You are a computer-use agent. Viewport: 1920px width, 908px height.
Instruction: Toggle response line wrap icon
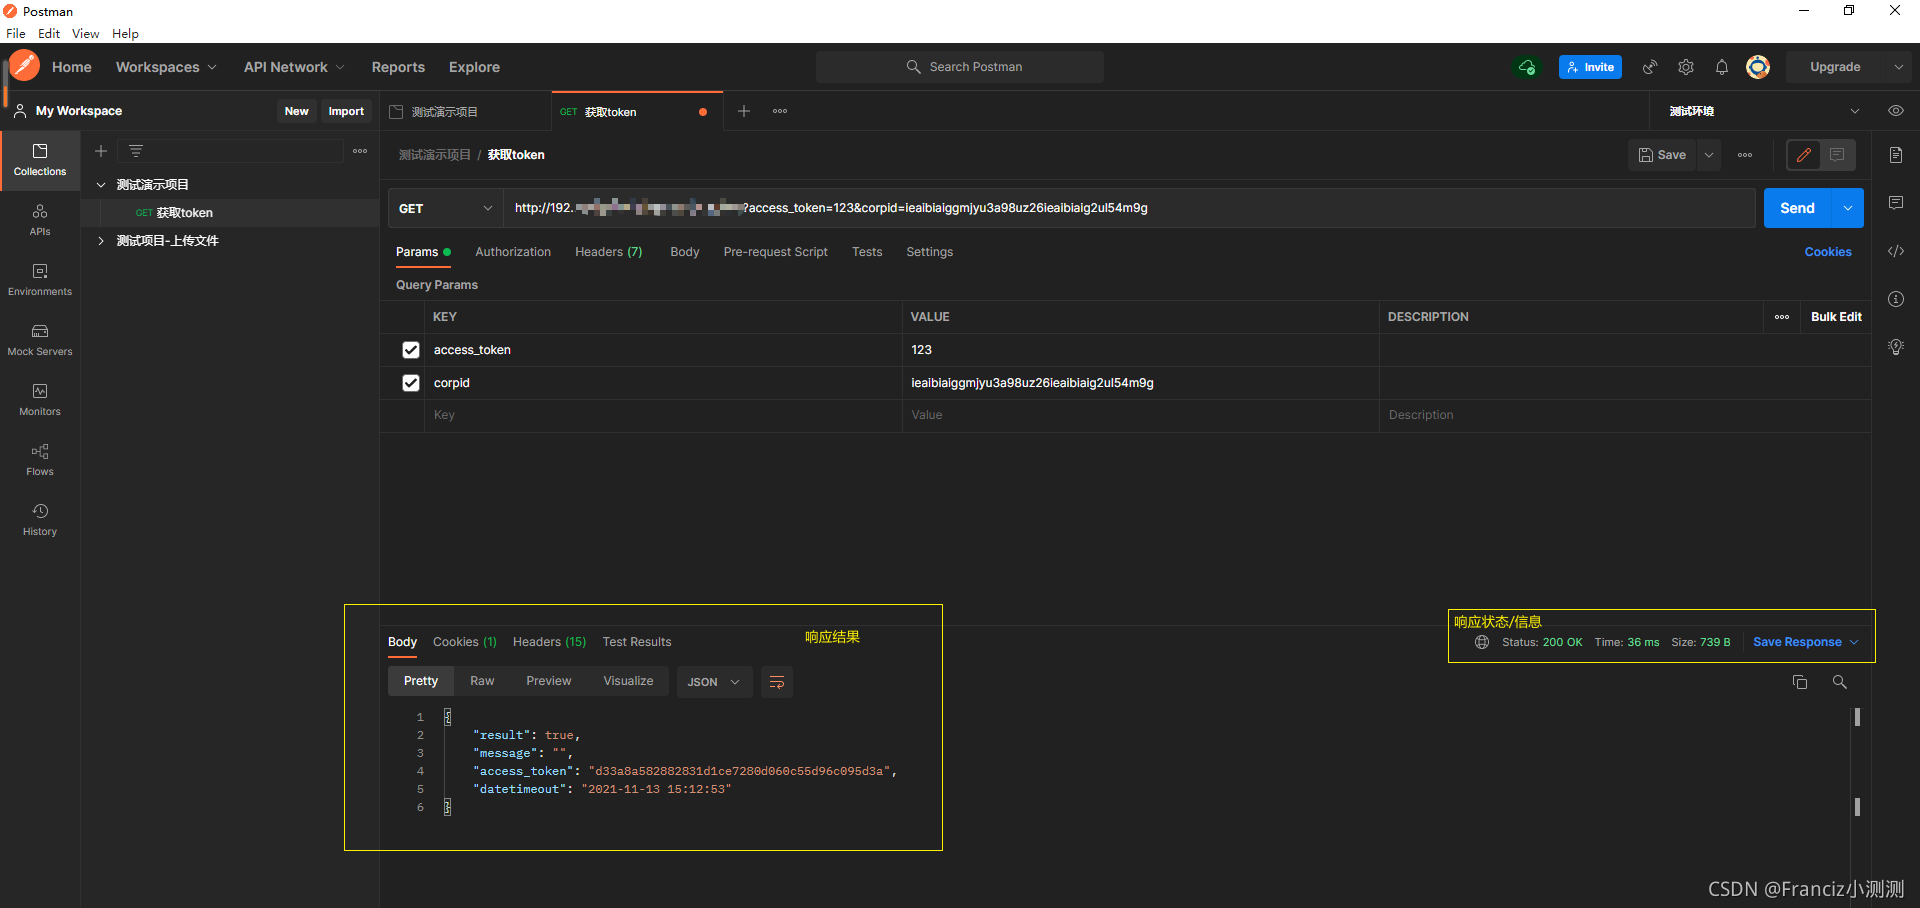[777, 682]
